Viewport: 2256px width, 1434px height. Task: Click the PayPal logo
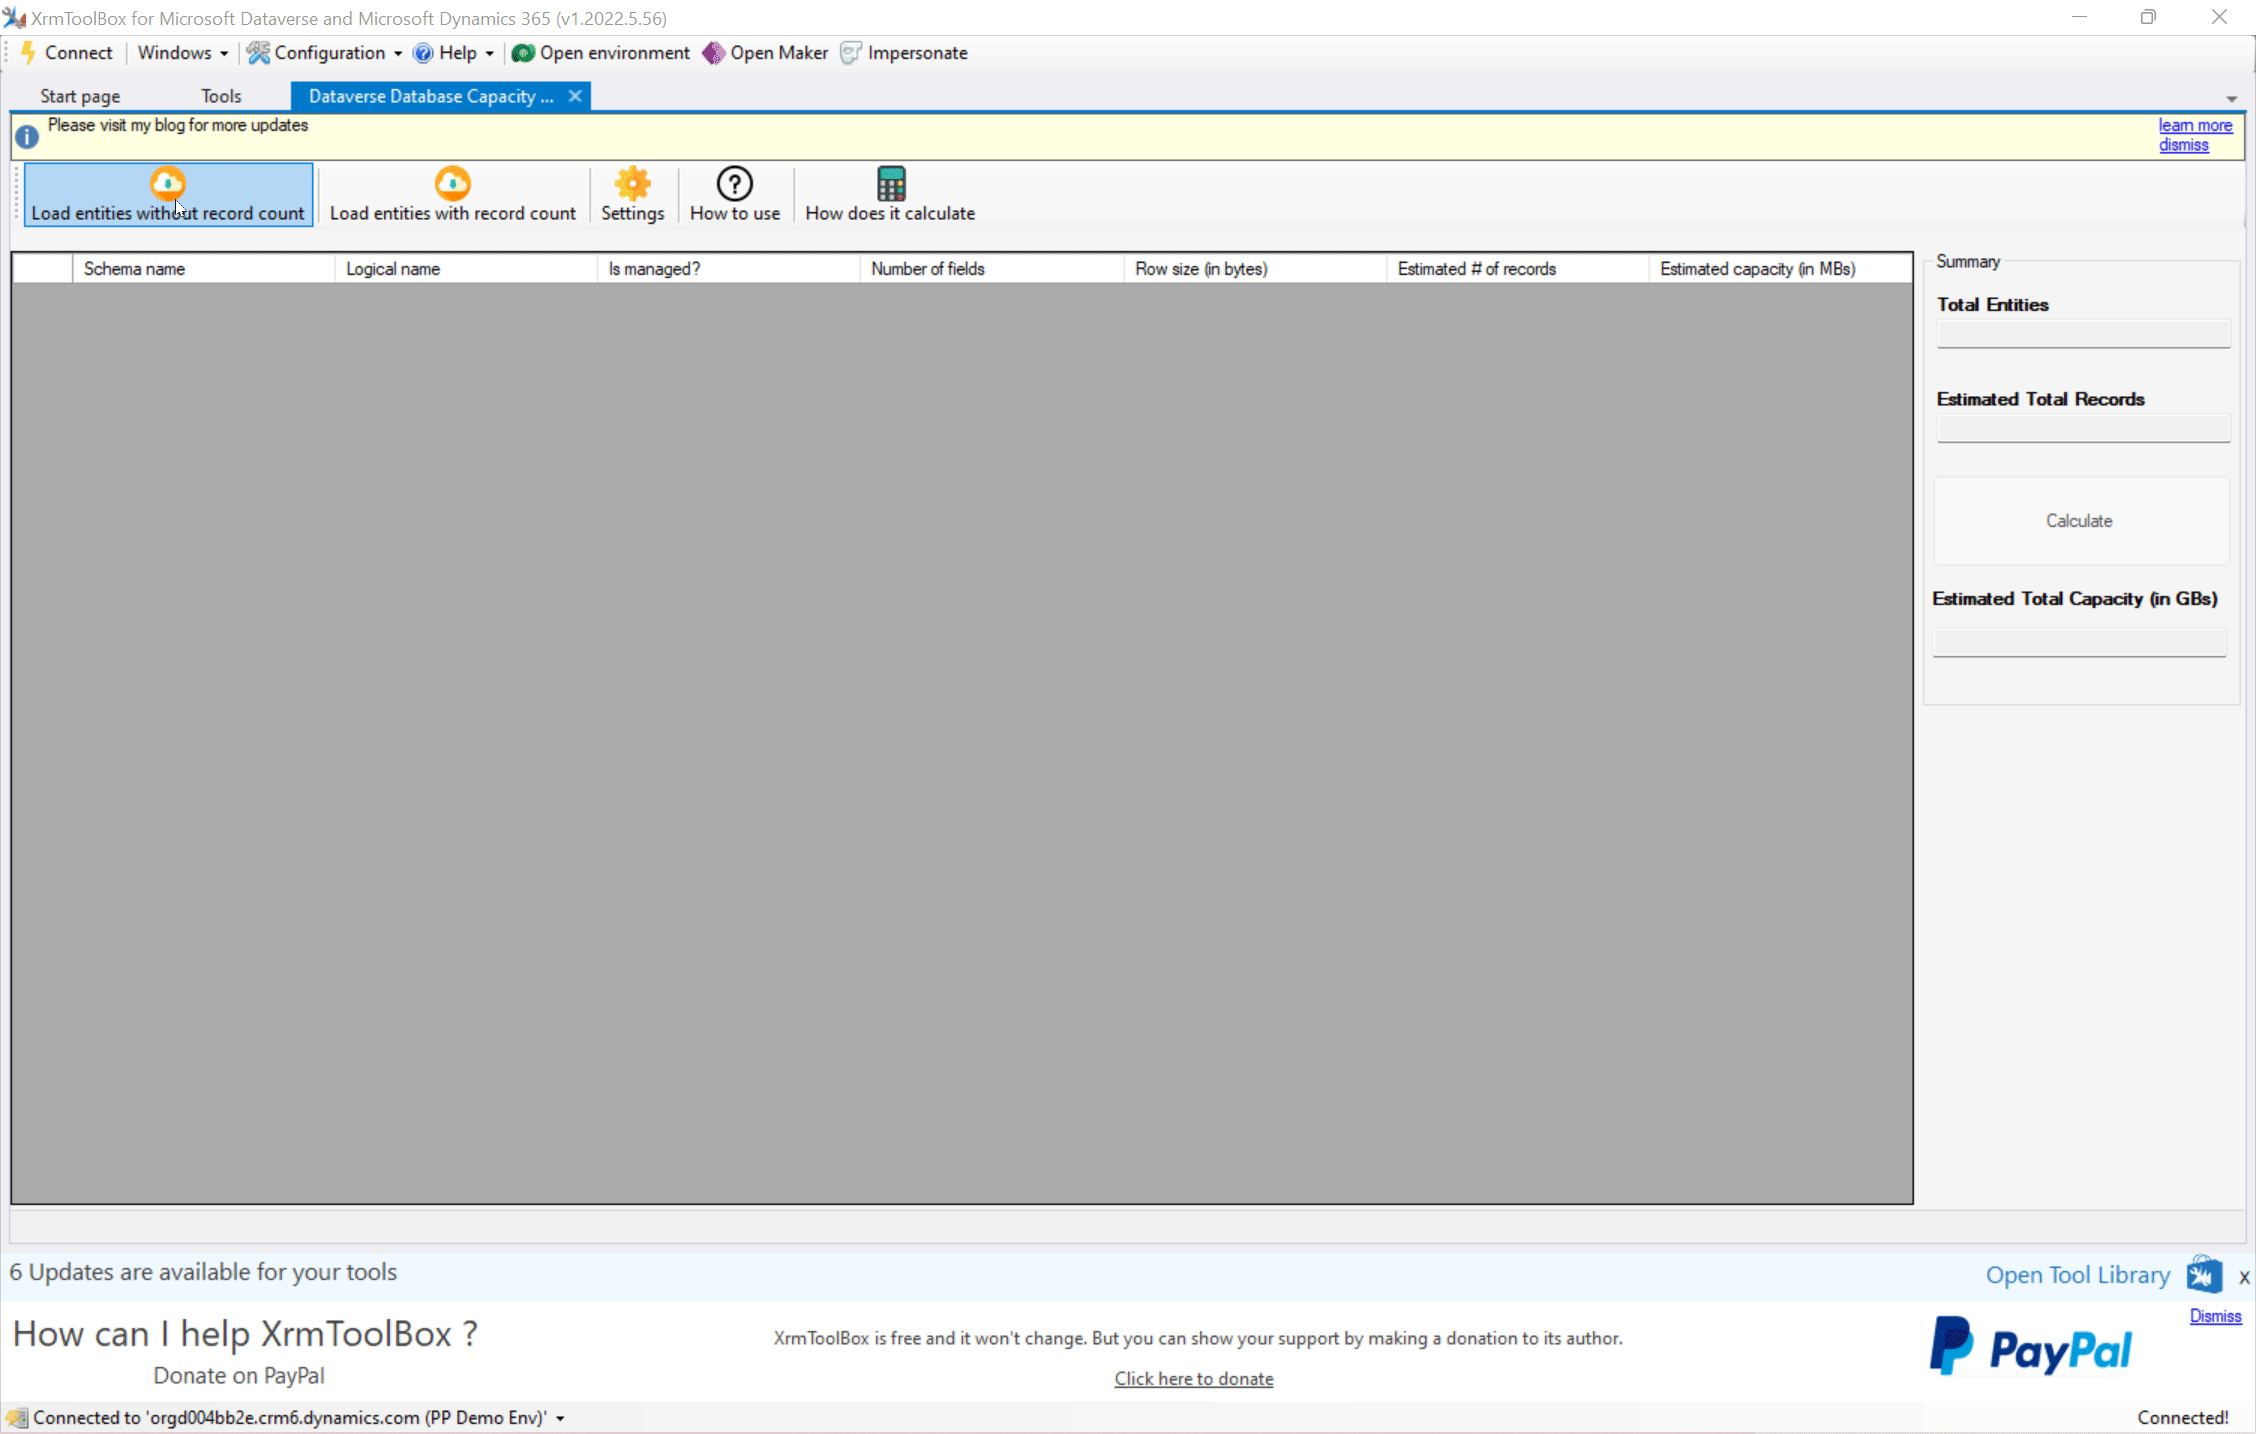click(2031, 1347)
